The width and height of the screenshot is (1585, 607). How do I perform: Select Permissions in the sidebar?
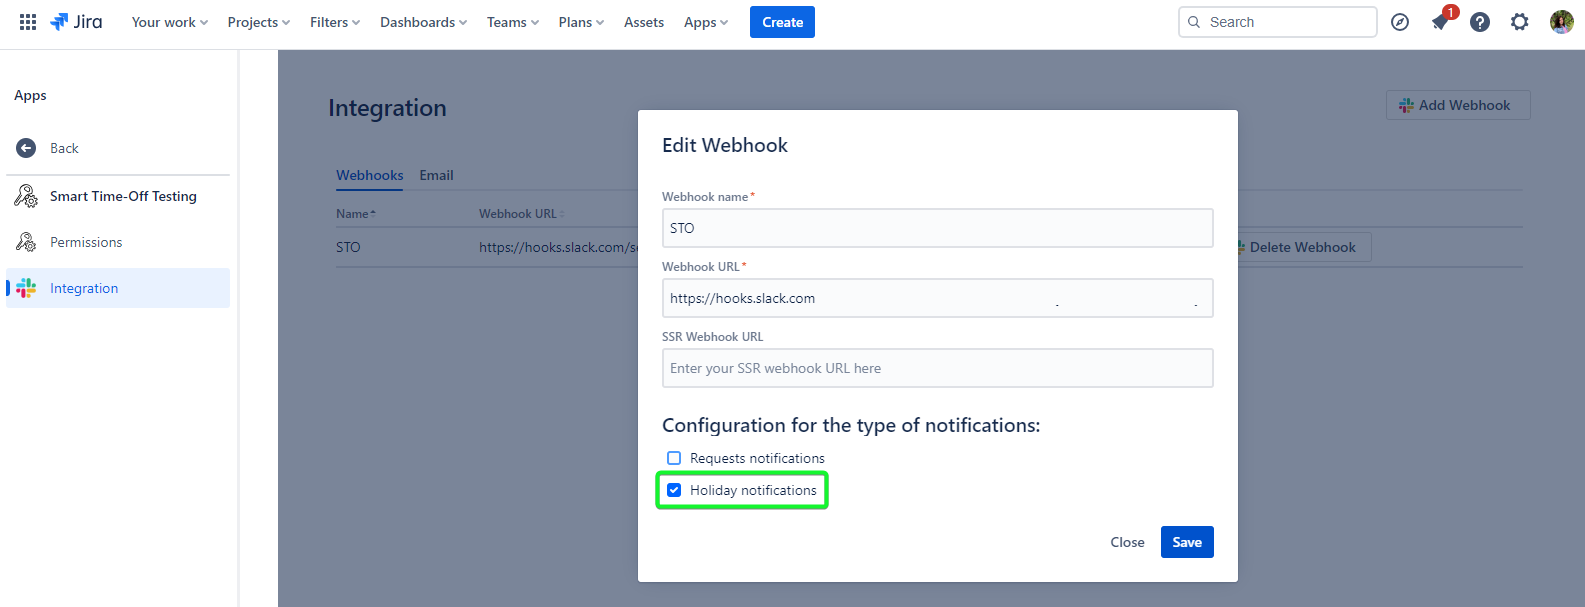[x=86, y=242]
